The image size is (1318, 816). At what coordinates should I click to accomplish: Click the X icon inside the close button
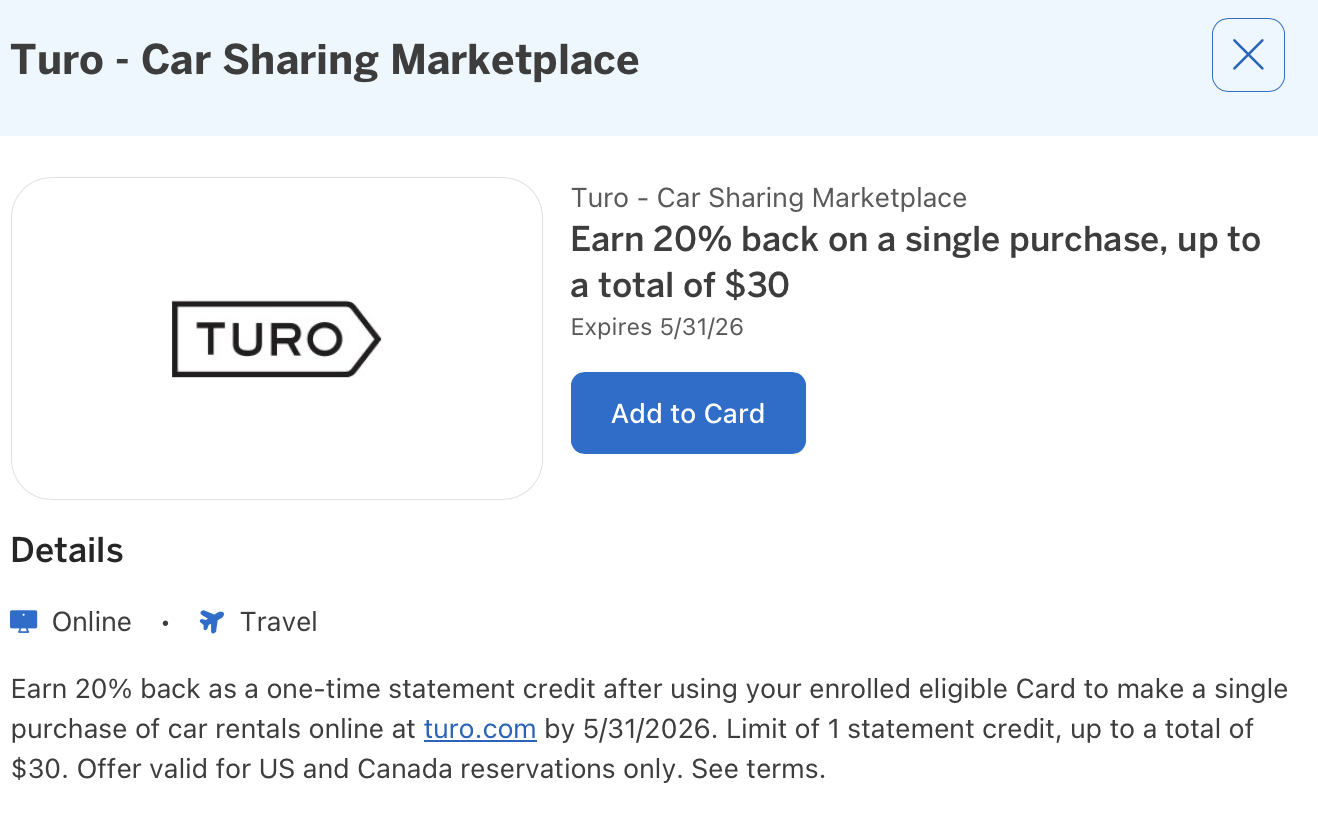pos(1247,55)
